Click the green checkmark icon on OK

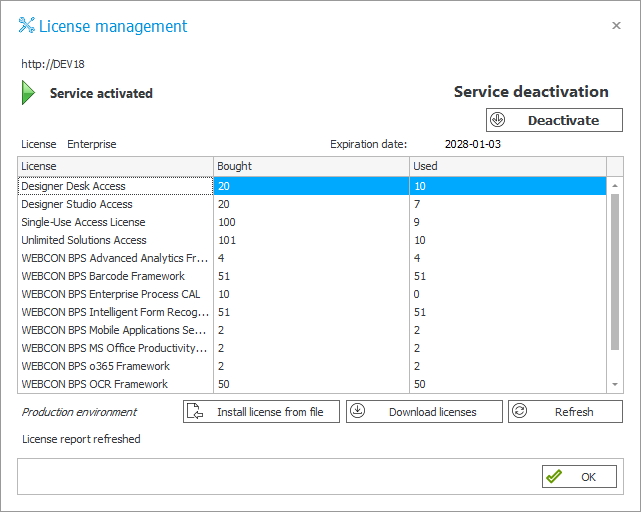[554, 476]
